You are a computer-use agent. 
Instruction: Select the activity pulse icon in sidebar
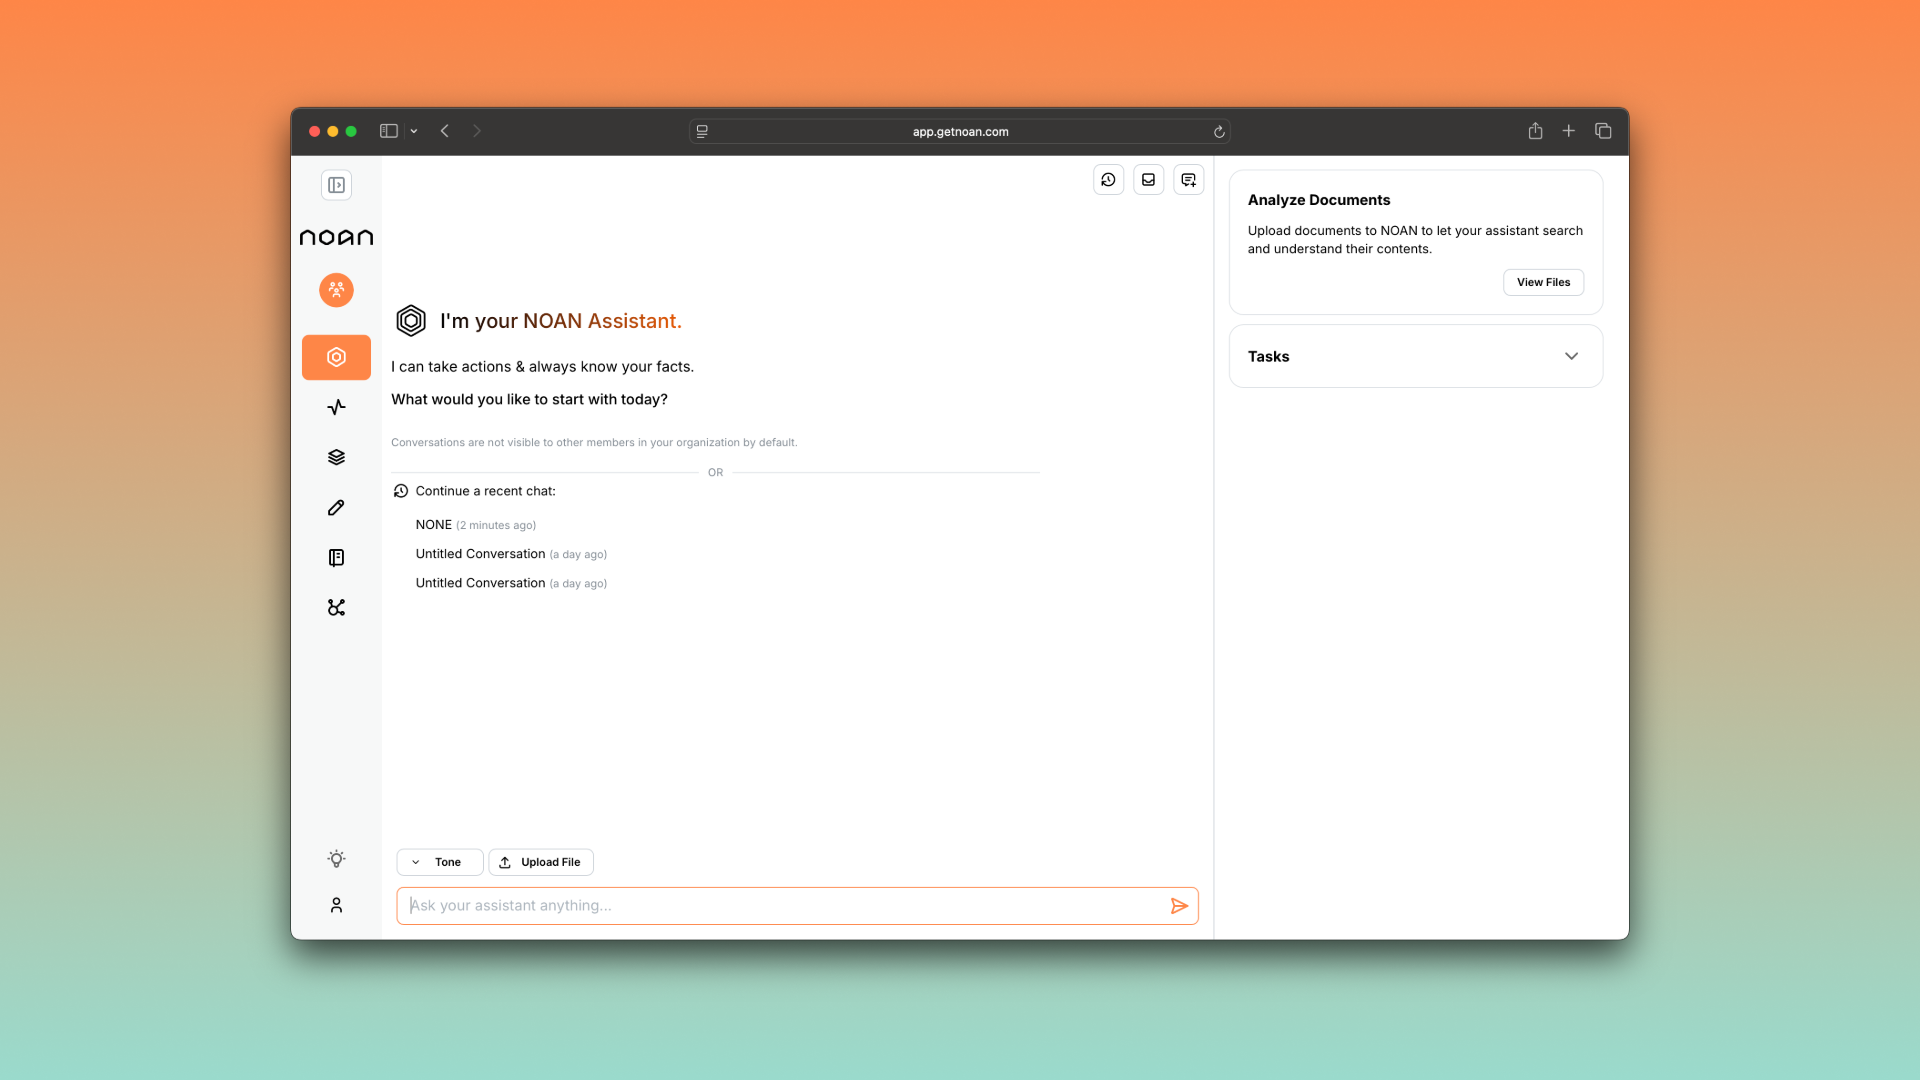(336, 407)
